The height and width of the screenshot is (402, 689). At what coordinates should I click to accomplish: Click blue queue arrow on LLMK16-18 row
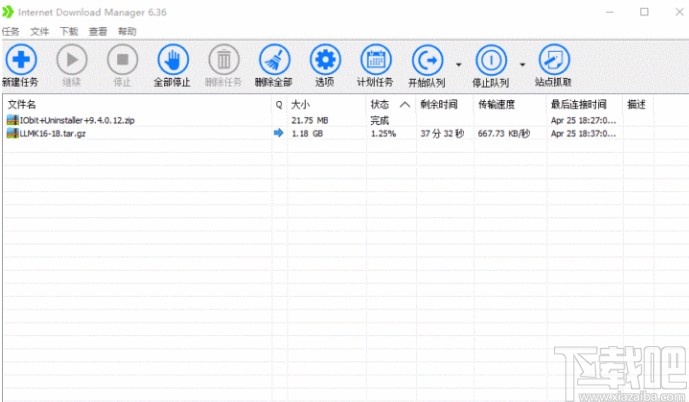279,133
